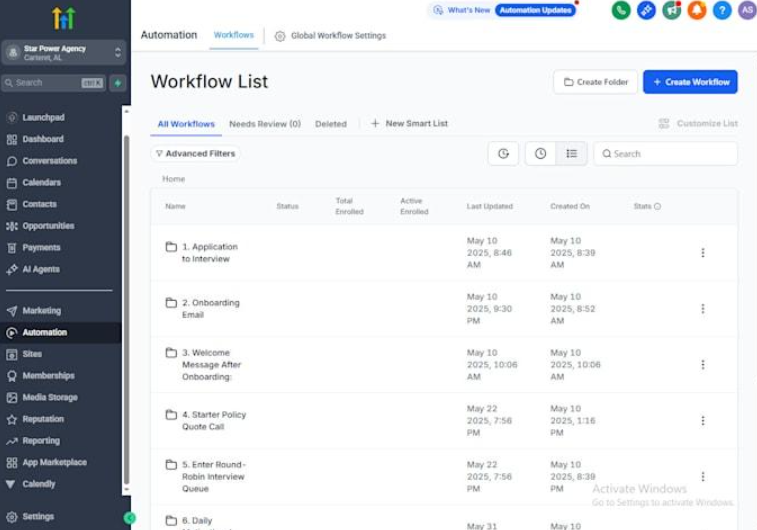Open Reputation in the sidebar

(43, 419)
